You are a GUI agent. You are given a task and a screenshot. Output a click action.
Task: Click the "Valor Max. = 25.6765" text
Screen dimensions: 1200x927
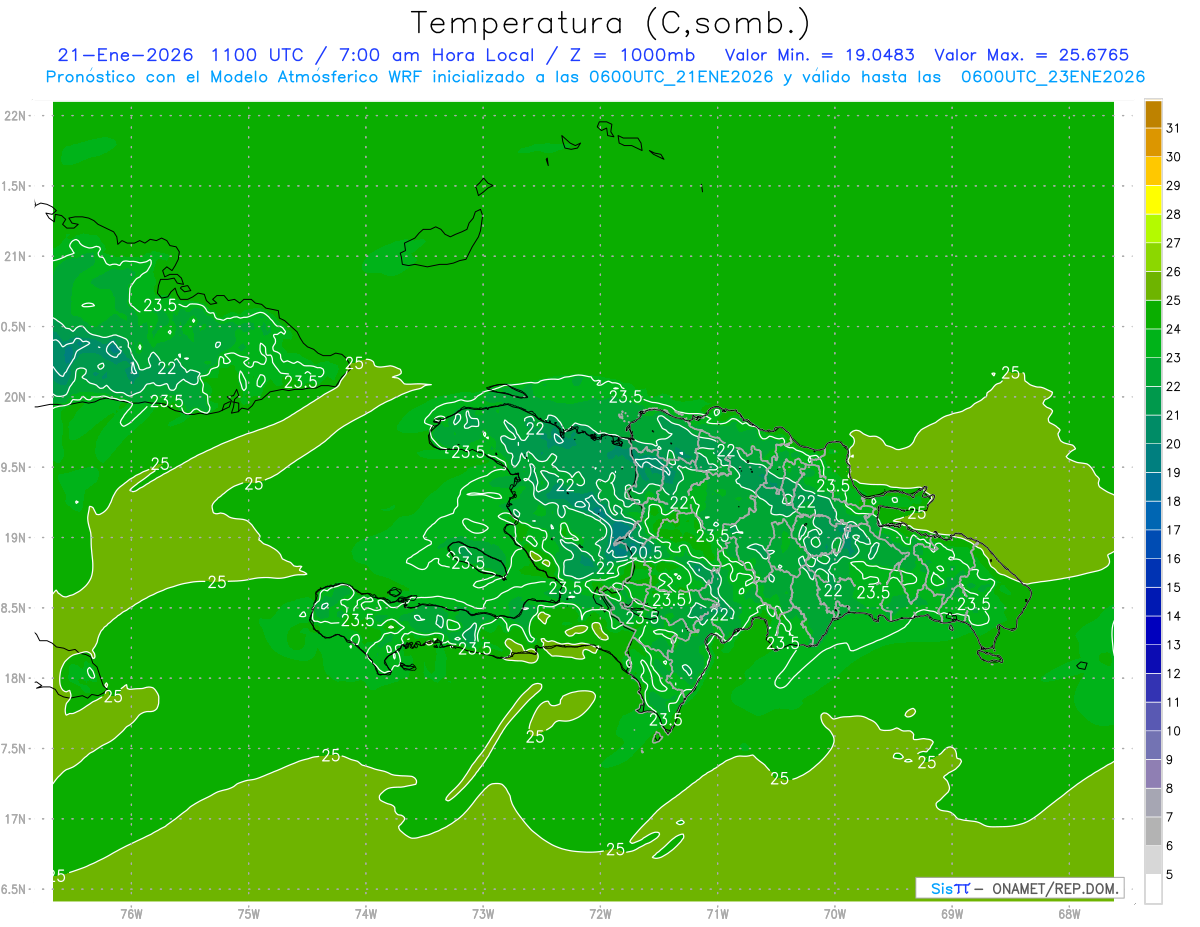1032,55
